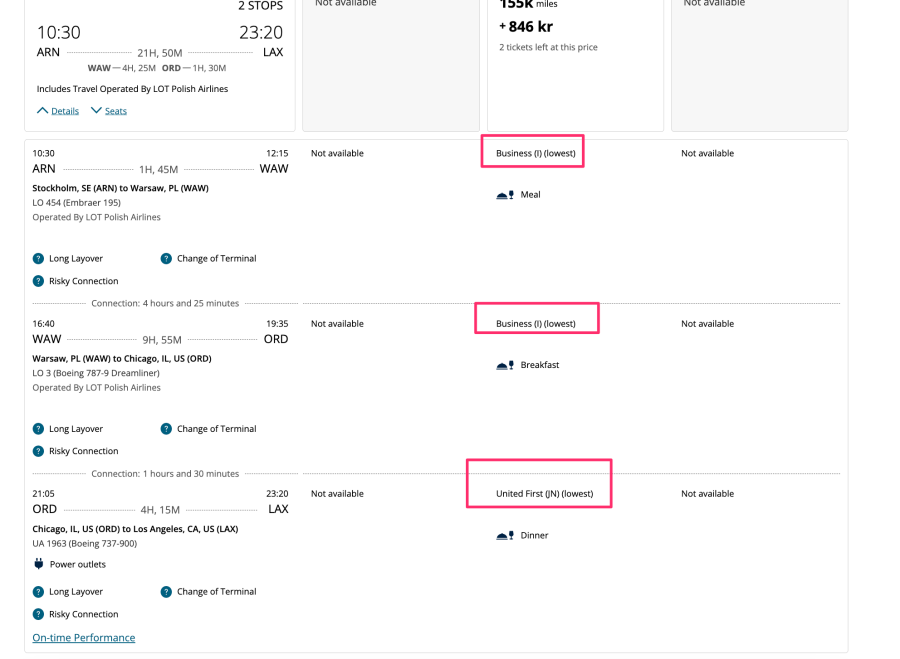Open the On-time Performance link

coord(84,638)
